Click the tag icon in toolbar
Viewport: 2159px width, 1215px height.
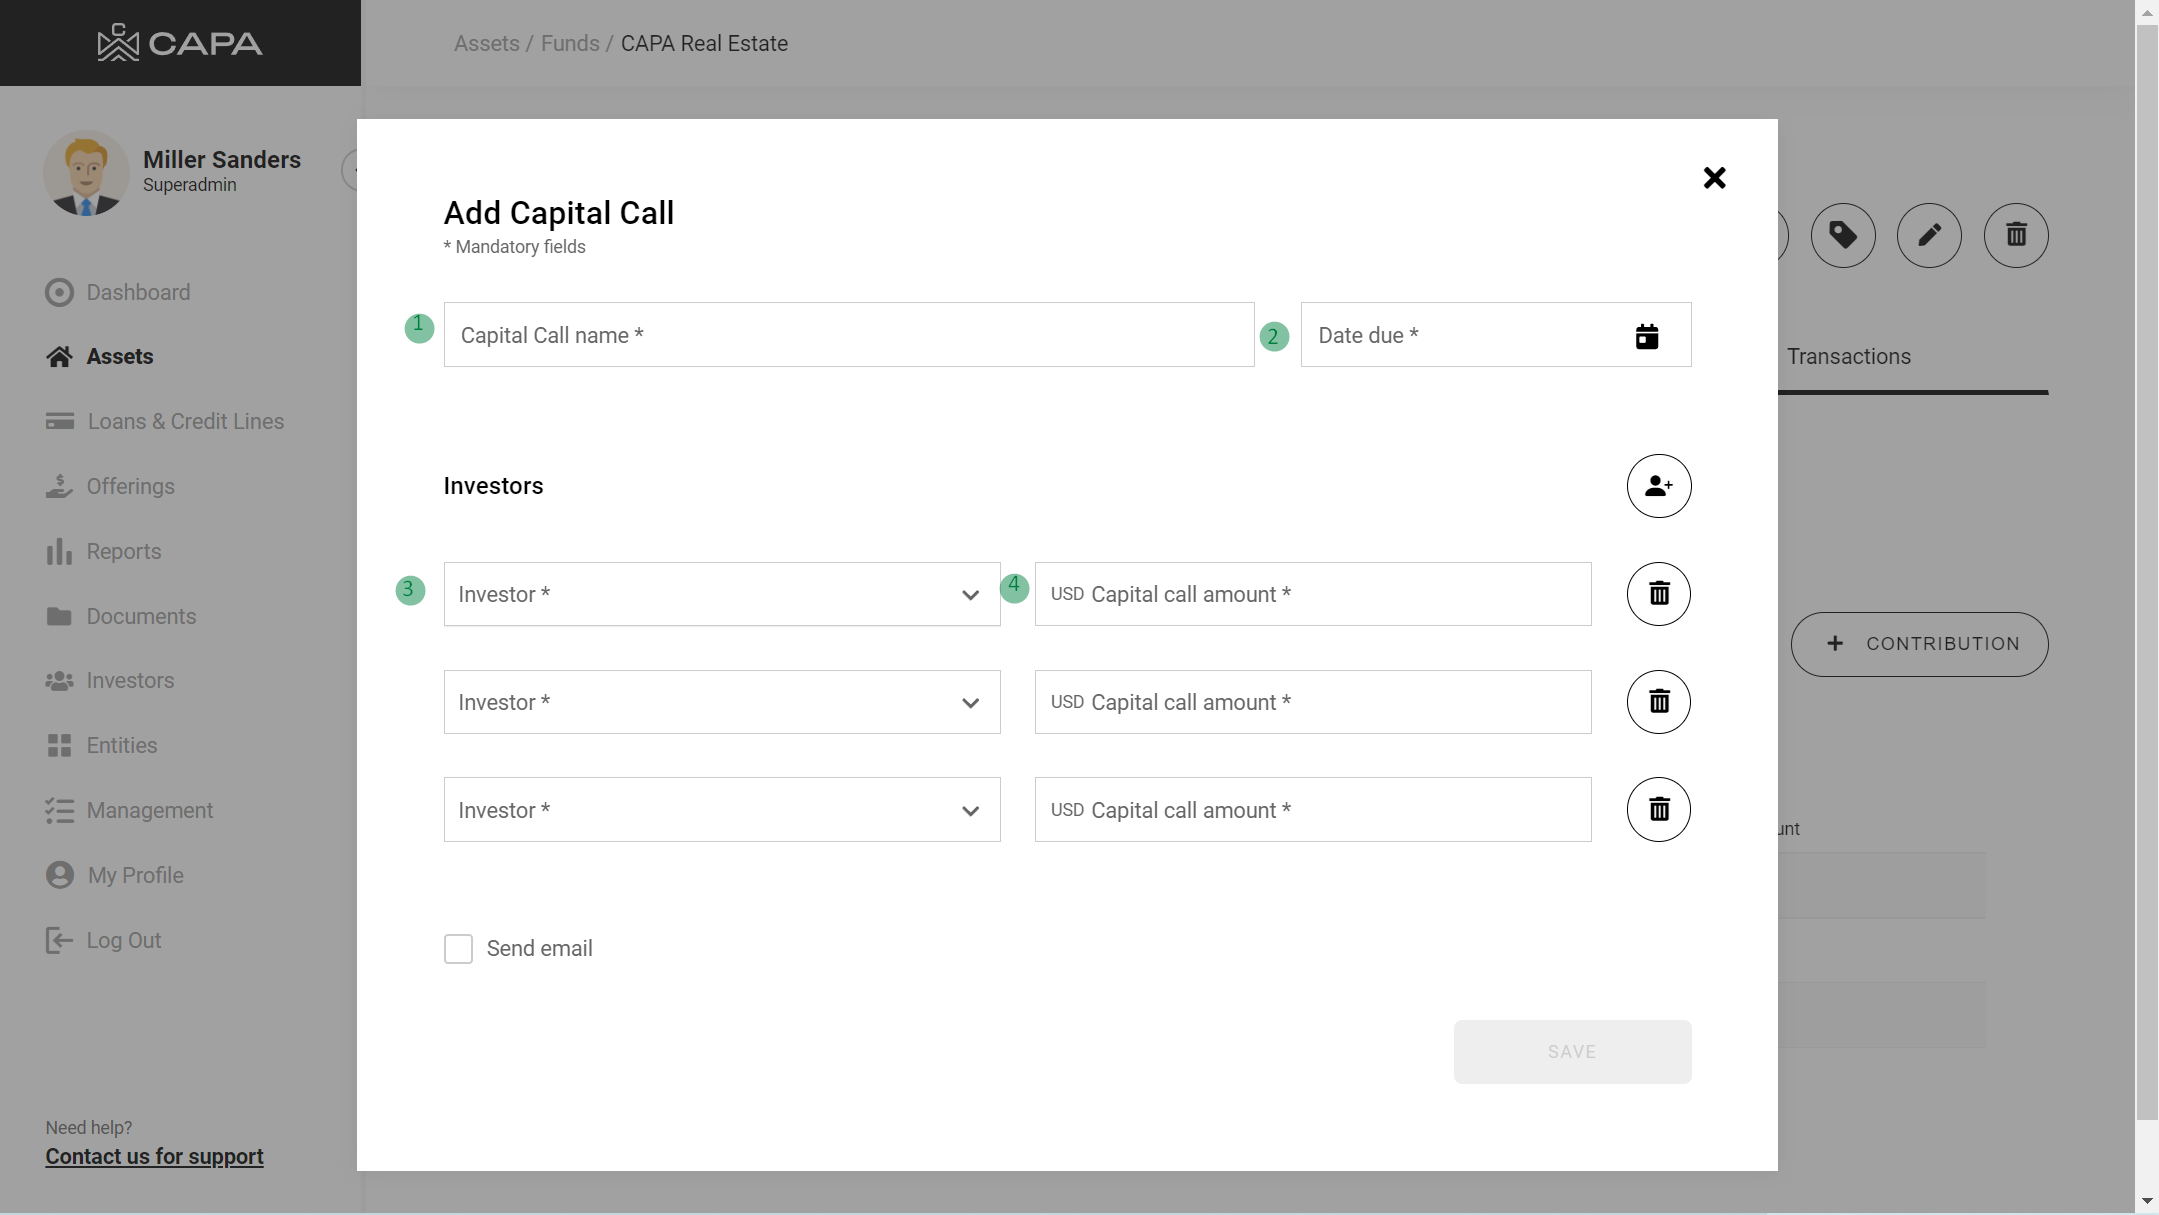point(1842,236)
